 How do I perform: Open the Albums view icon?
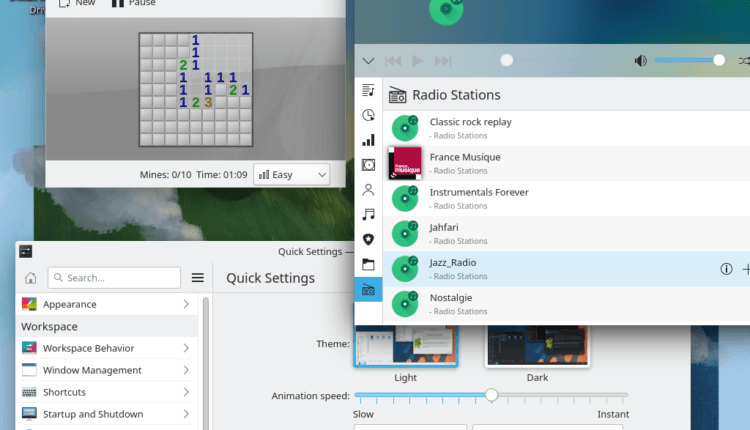368,165
